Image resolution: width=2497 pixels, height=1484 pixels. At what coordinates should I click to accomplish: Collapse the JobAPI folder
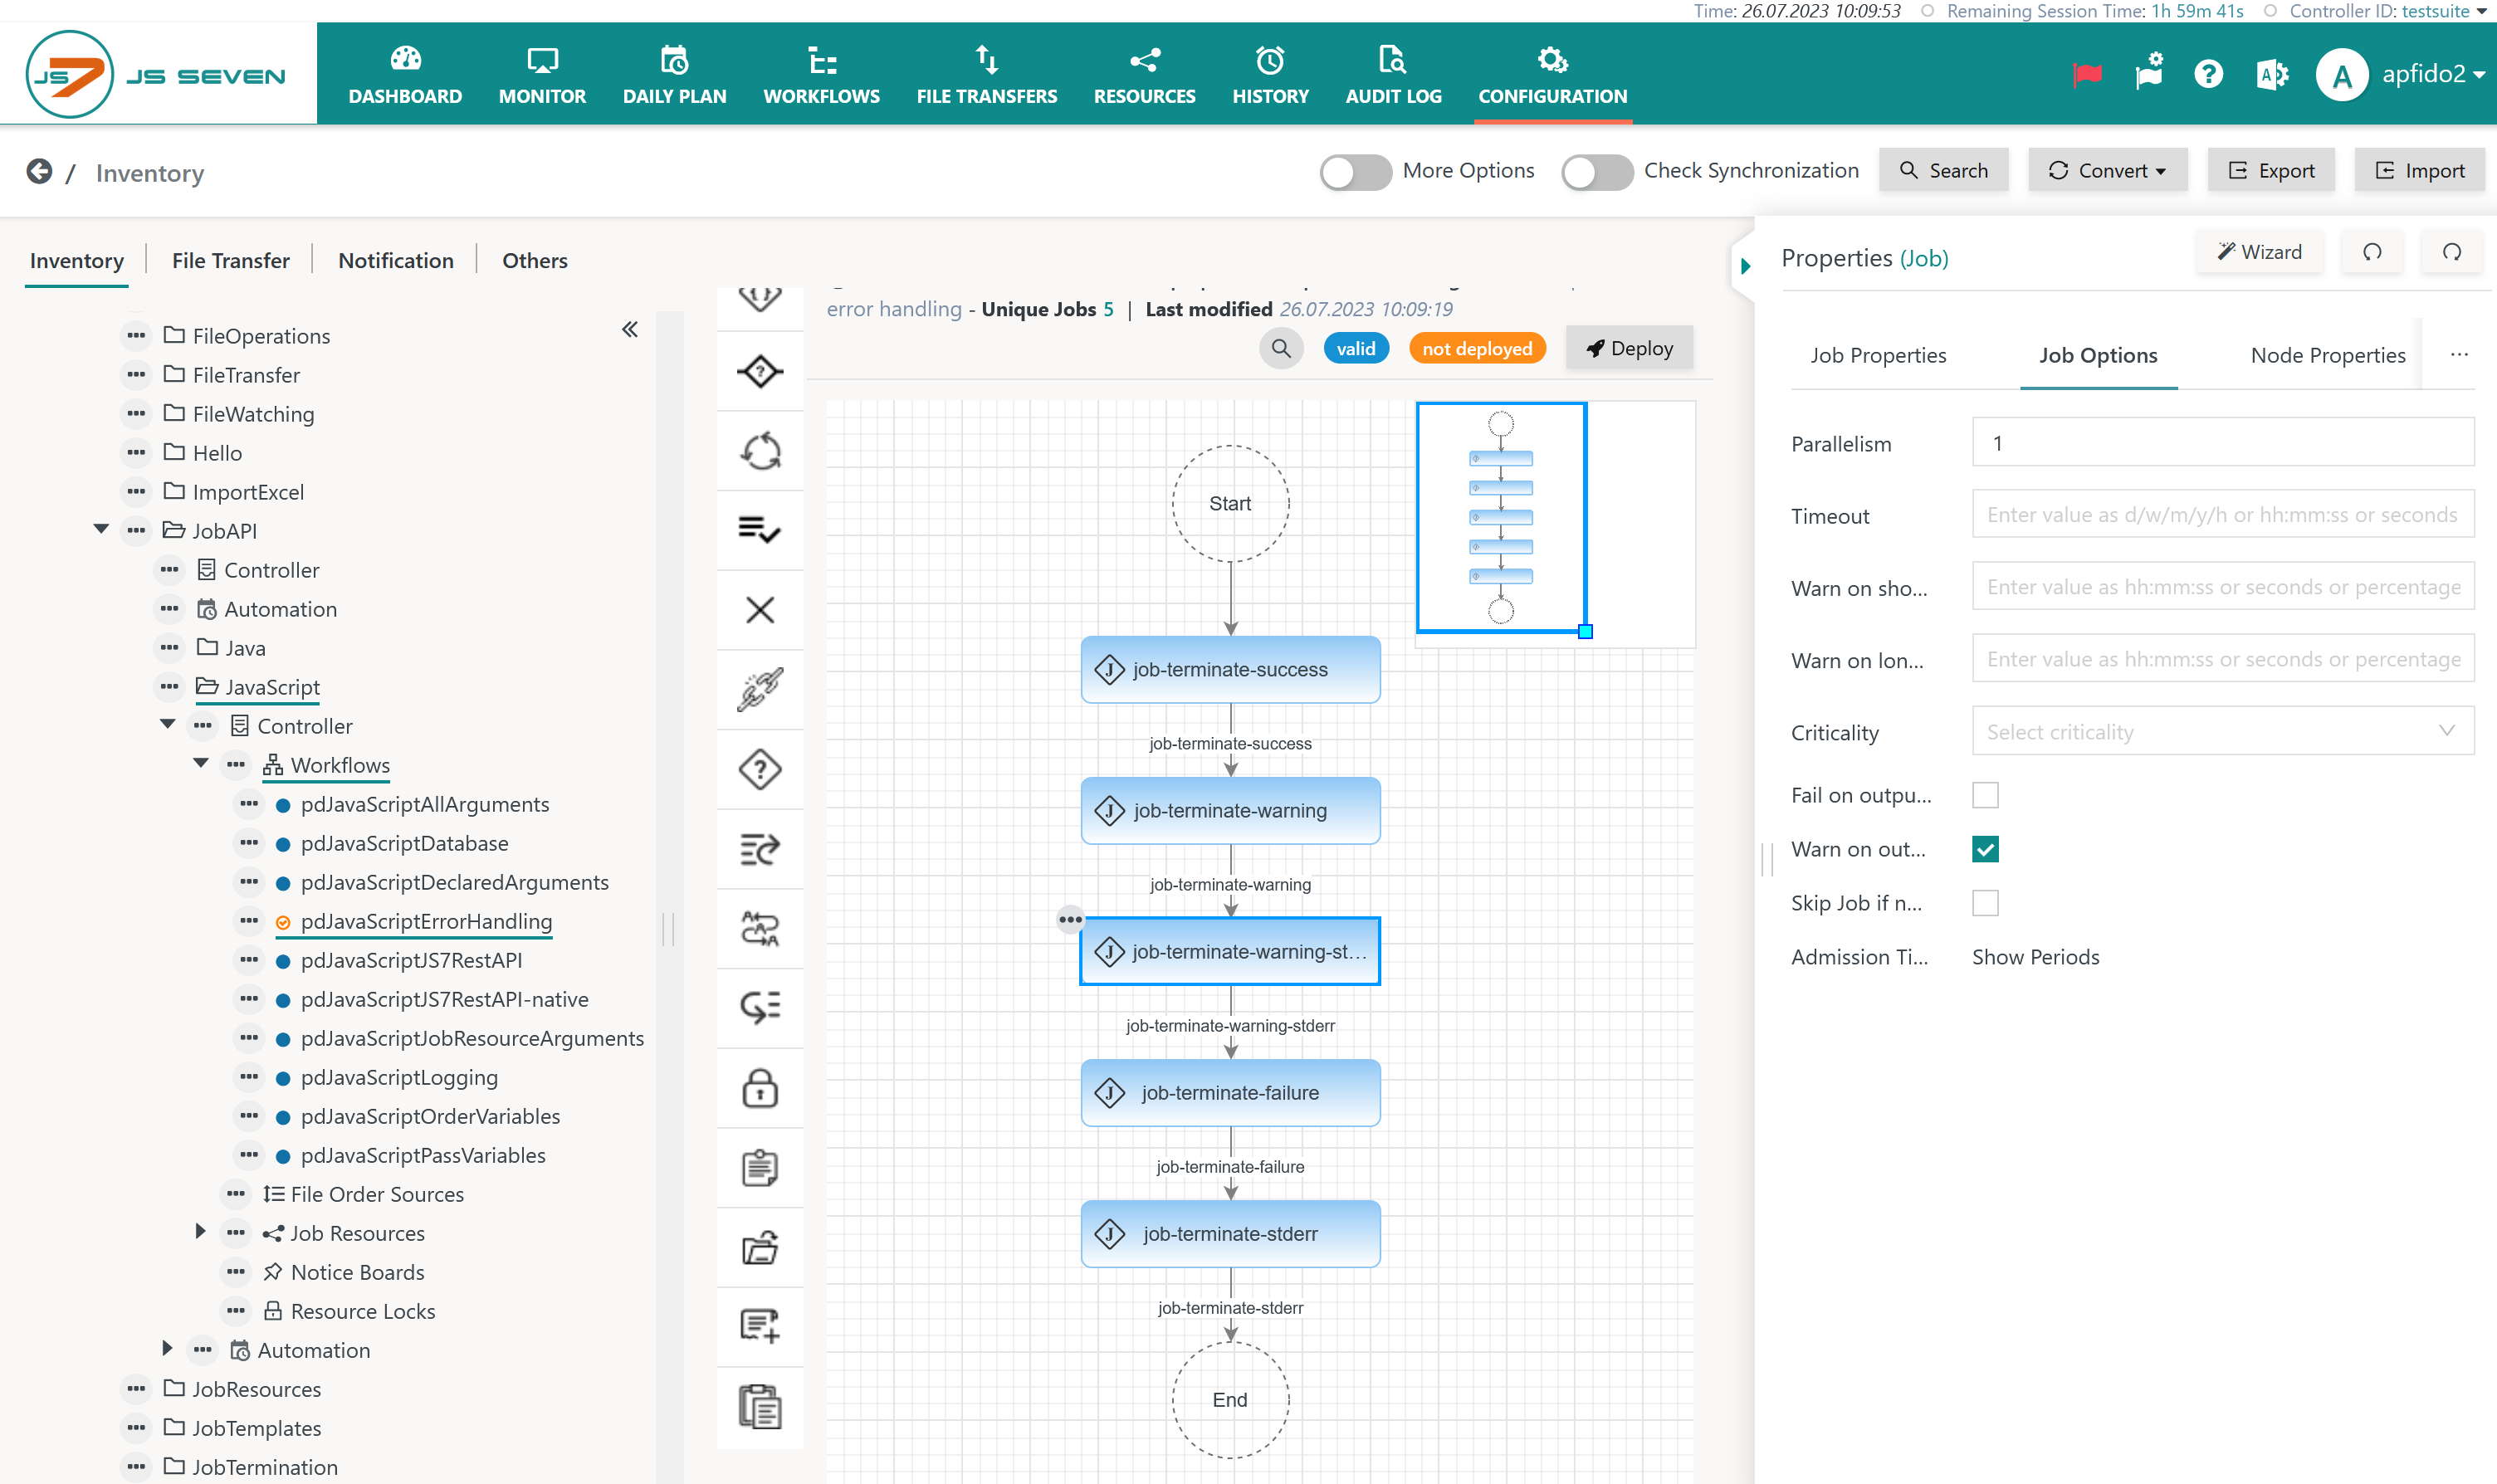(x=101, y=529)
